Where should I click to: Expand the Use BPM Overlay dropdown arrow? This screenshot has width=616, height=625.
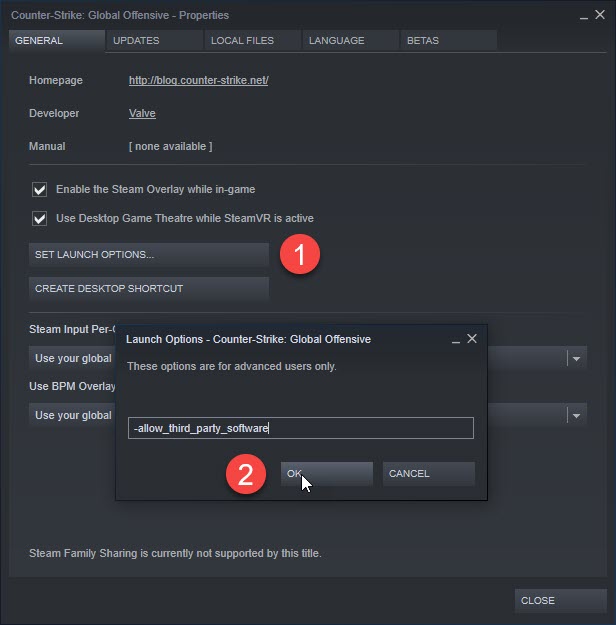(576, 415)
